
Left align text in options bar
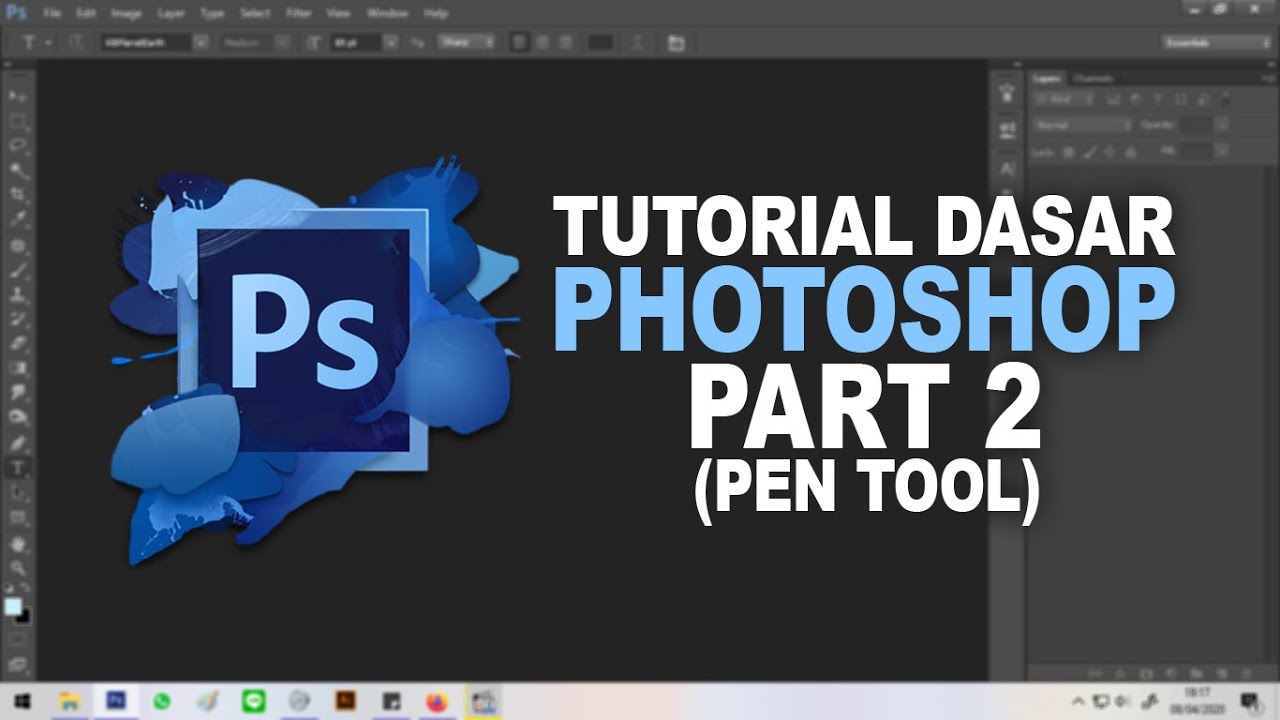520,43
